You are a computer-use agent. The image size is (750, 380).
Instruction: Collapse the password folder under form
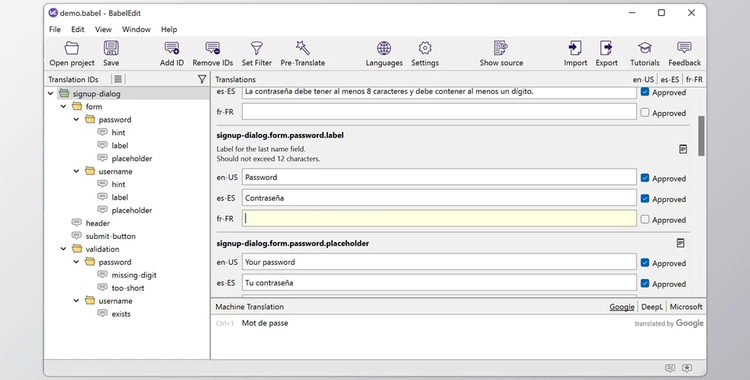[x=77, y=119]
